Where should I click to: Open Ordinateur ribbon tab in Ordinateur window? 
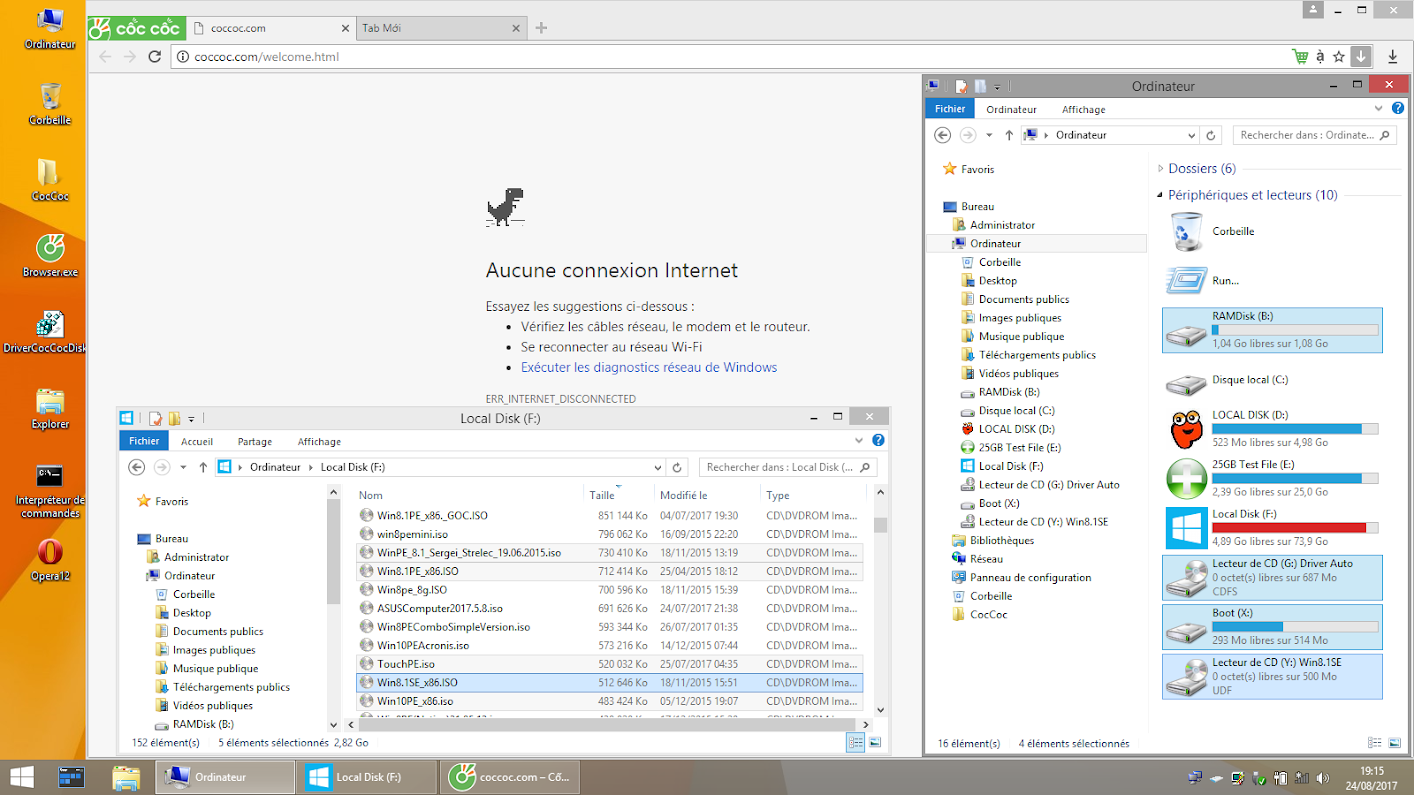pyautogui.click(x=1011, y=109)
